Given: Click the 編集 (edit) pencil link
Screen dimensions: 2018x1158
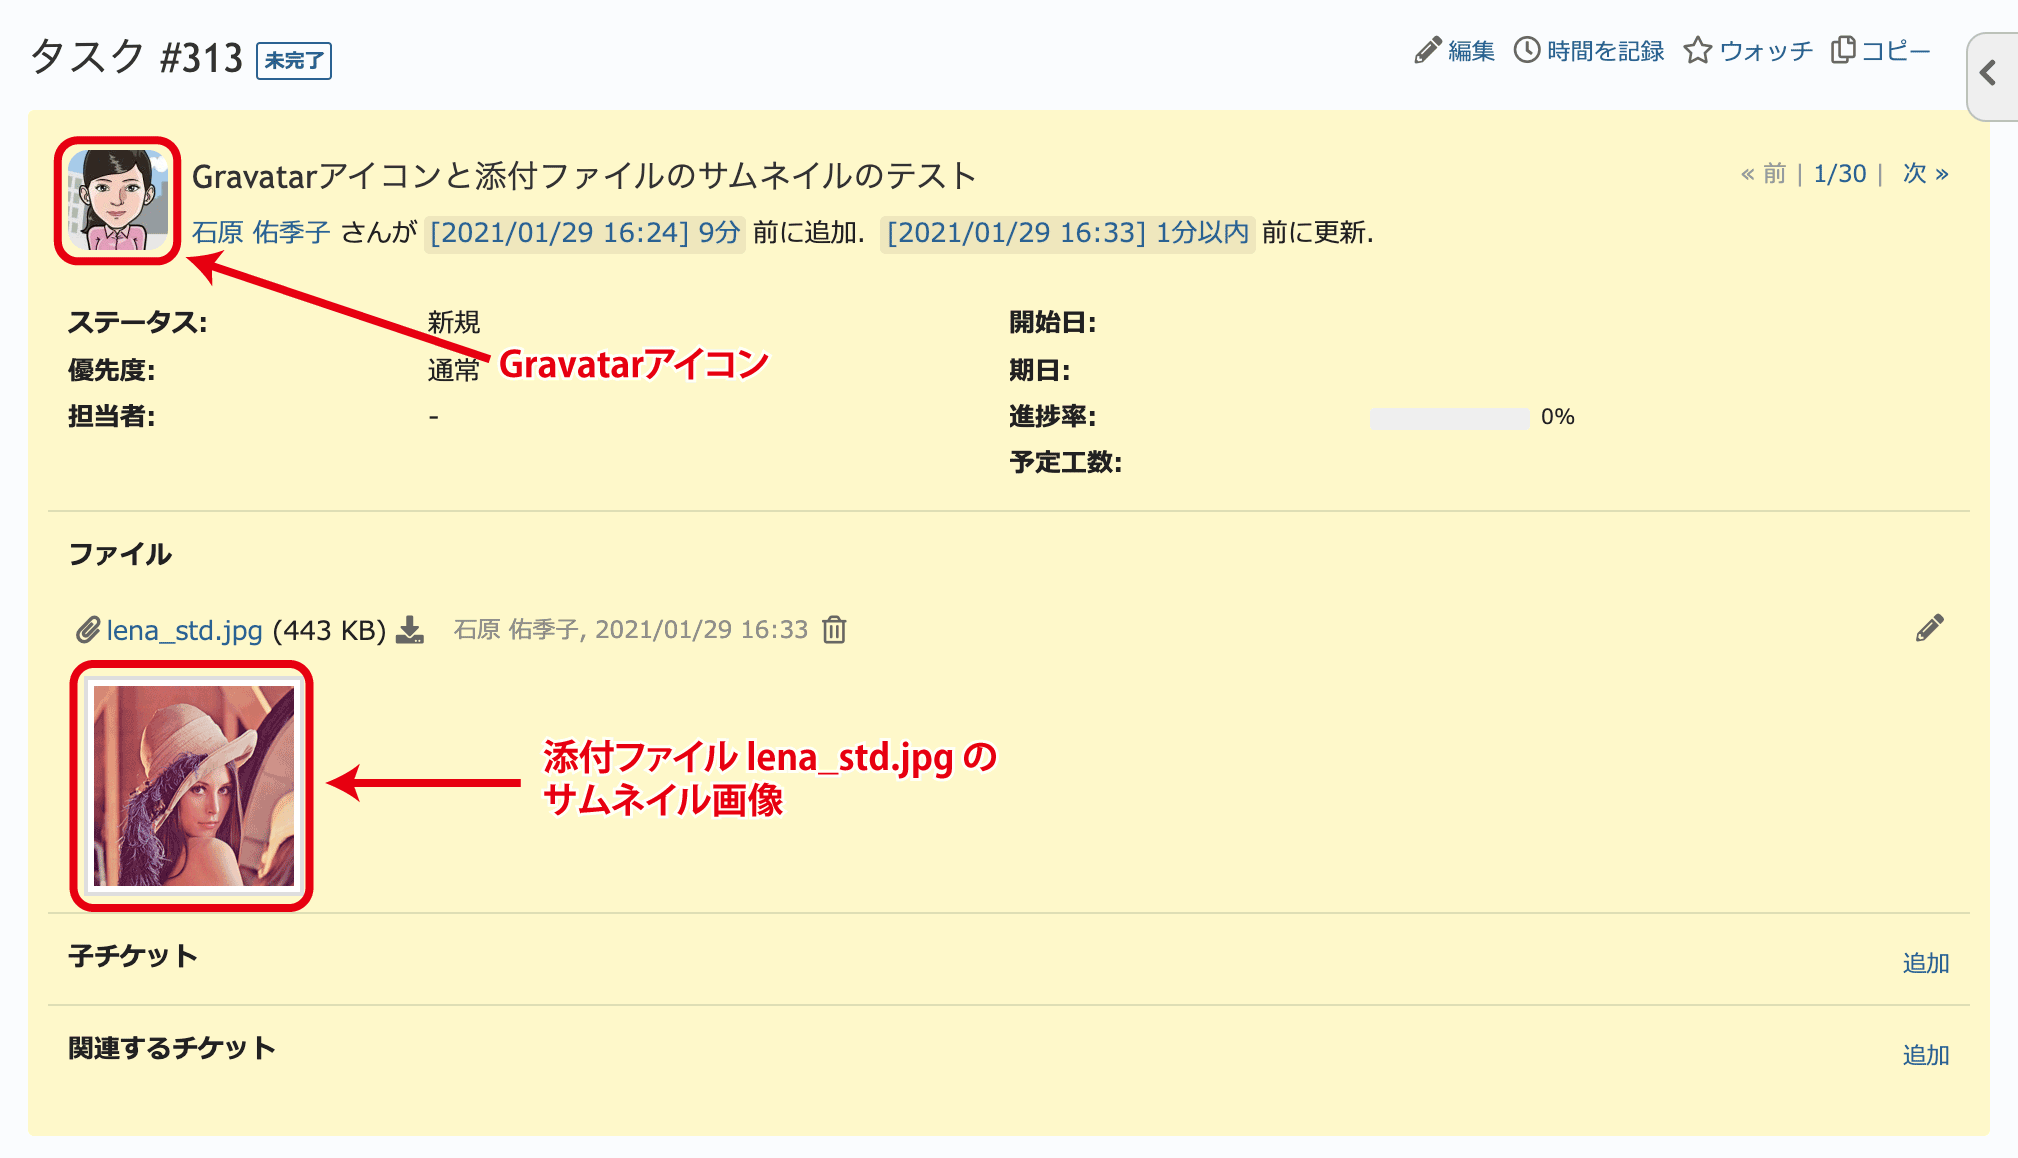Looking at the screenshot, I should pos(1455,50).
